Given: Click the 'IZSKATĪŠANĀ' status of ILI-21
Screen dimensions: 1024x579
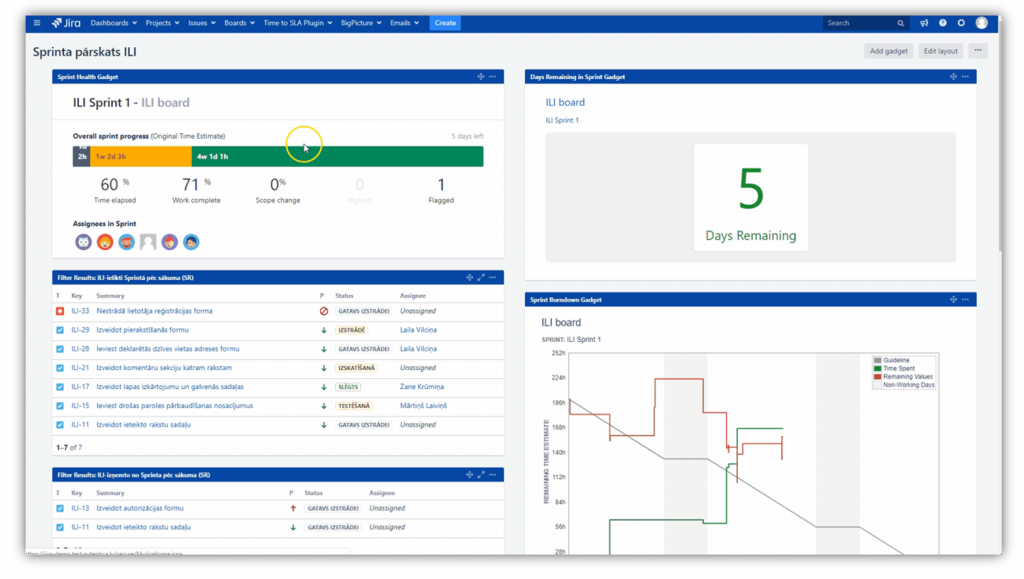Looking at the screenshot, I should coord(357,368).
